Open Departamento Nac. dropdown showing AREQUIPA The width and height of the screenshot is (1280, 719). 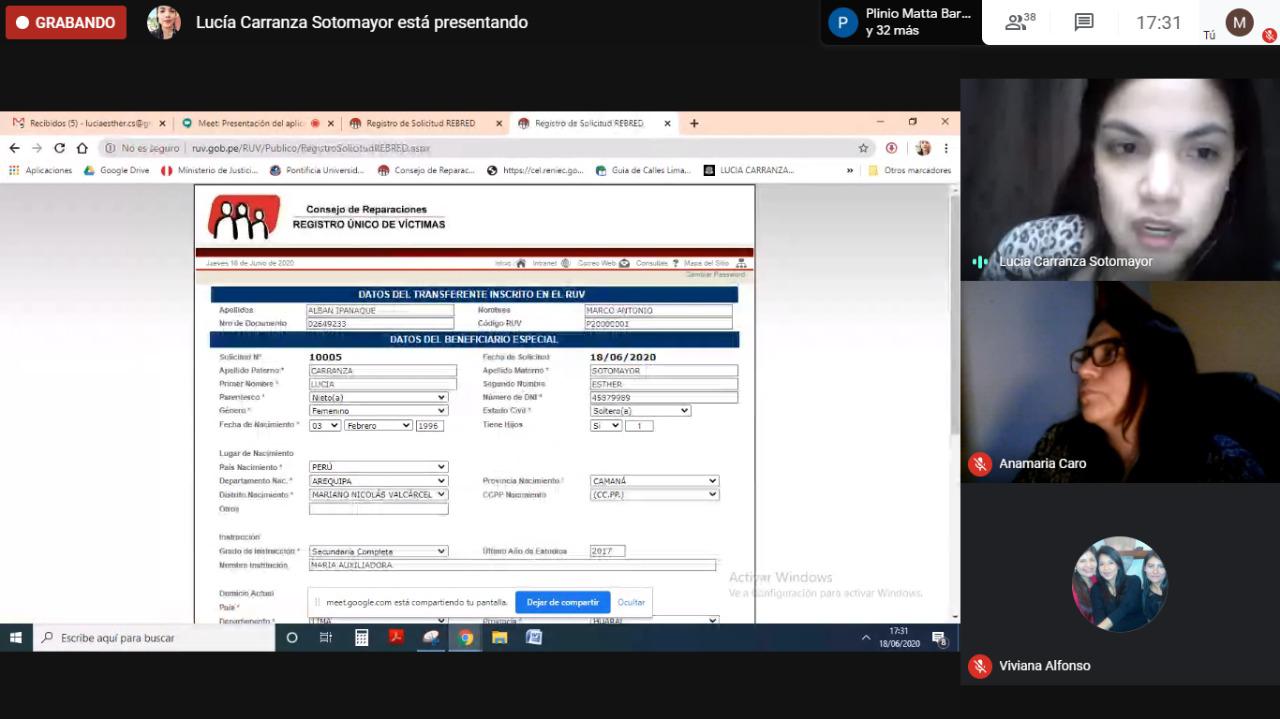click(x=378, y=481)
